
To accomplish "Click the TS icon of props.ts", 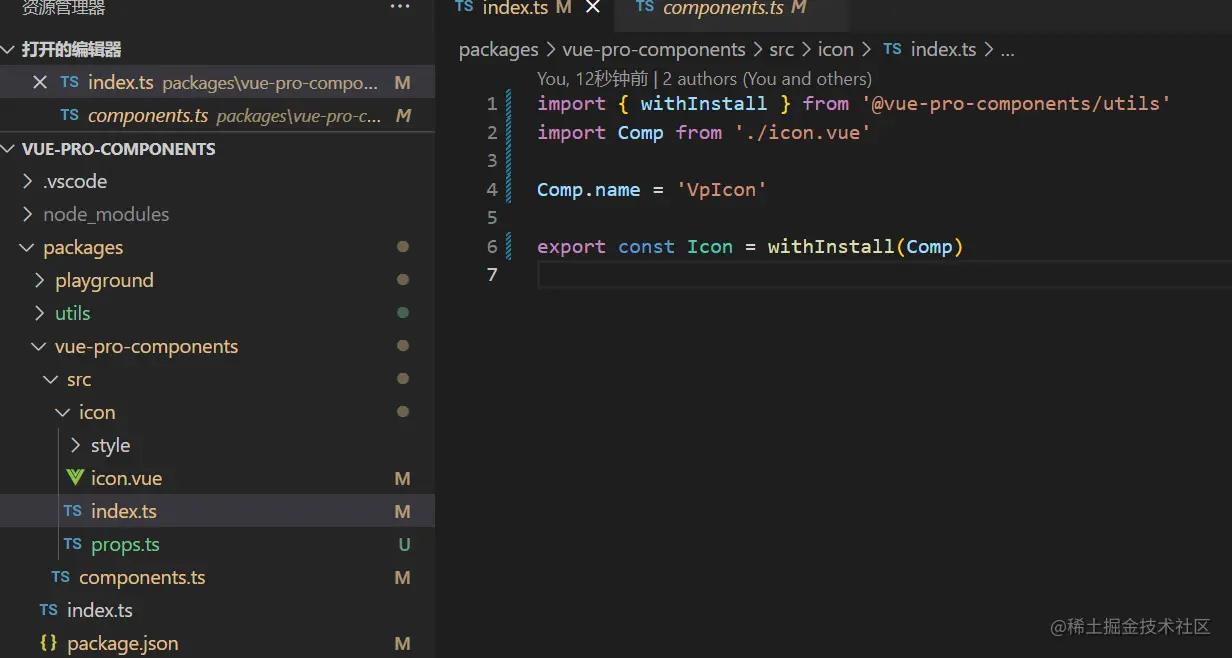I will pyautogui.click(x=73, y=544).
